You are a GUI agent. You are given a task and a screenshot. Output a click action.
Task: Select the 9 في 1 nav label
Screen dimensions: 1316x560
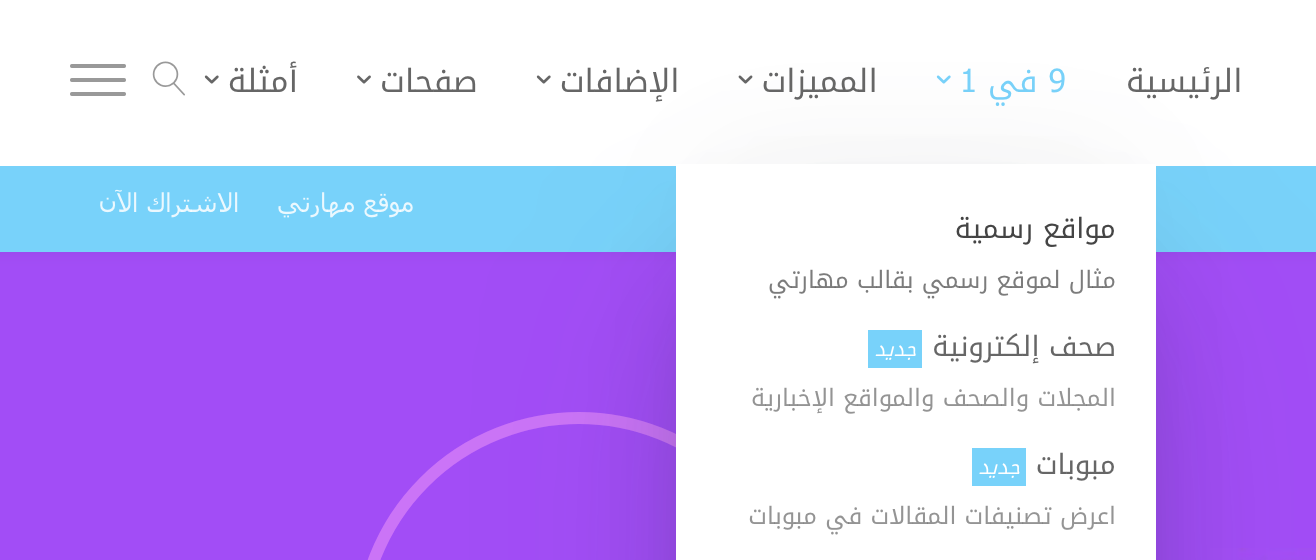1013,81
